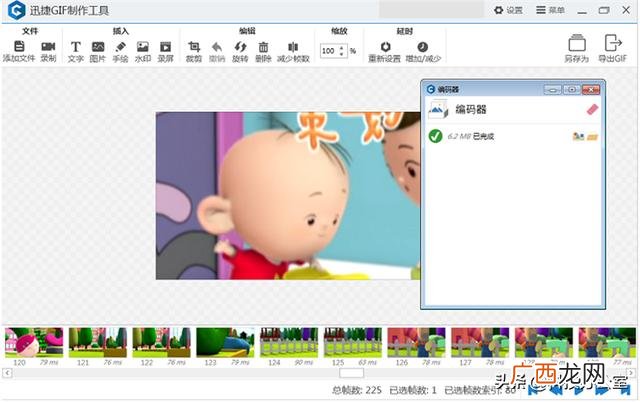This screenshot has width=640, height=402.
Task: Open the 菜单 hamburger menu
Action: tap(550, 10)
